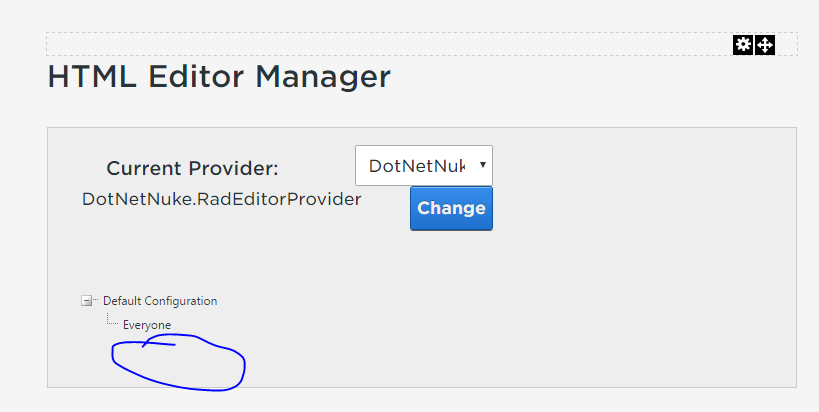The image size is (819, 412).
Task: Click the blue Change button
Action: click(451, 208)
